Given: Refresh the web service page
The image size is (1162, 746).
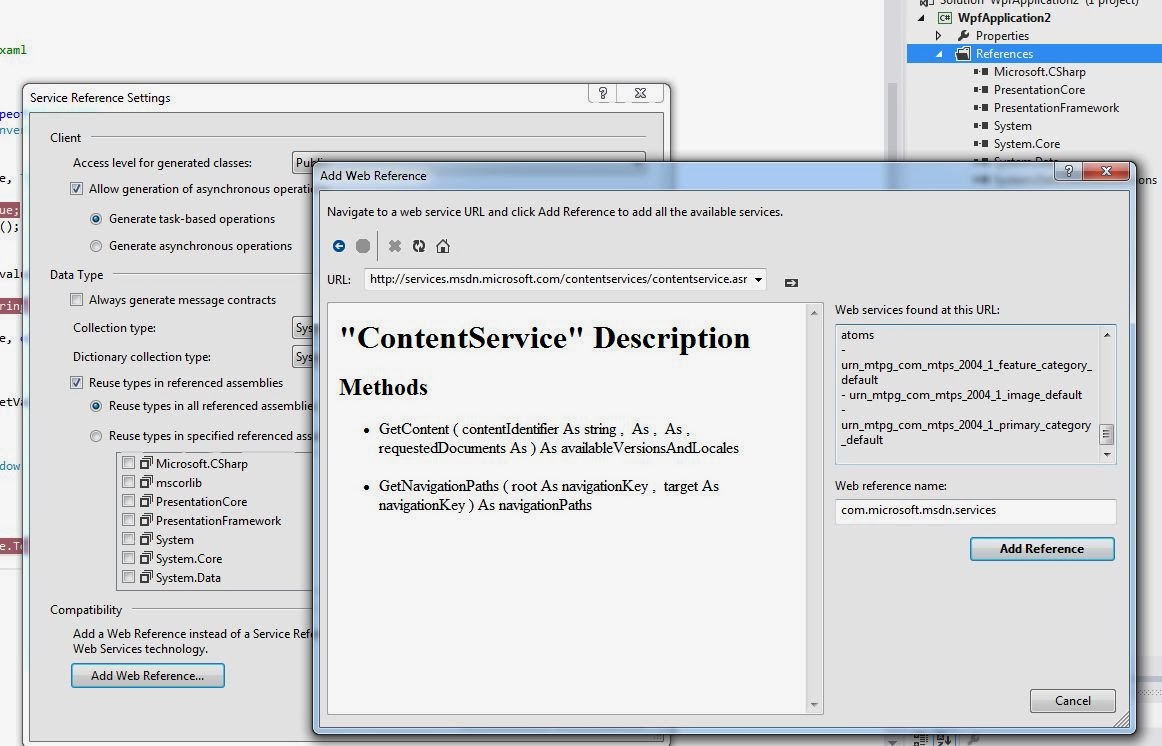Looking at the screenshot, I should (419, 246).
